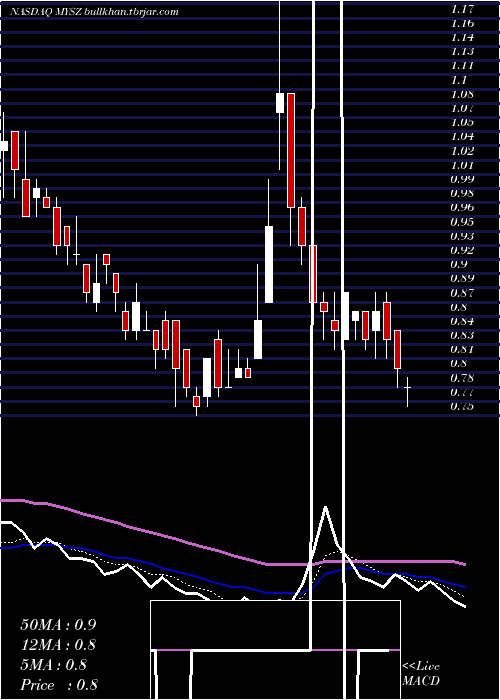
Task: Select the 12MA : 0.8 readout
Action: pos(58,645)
